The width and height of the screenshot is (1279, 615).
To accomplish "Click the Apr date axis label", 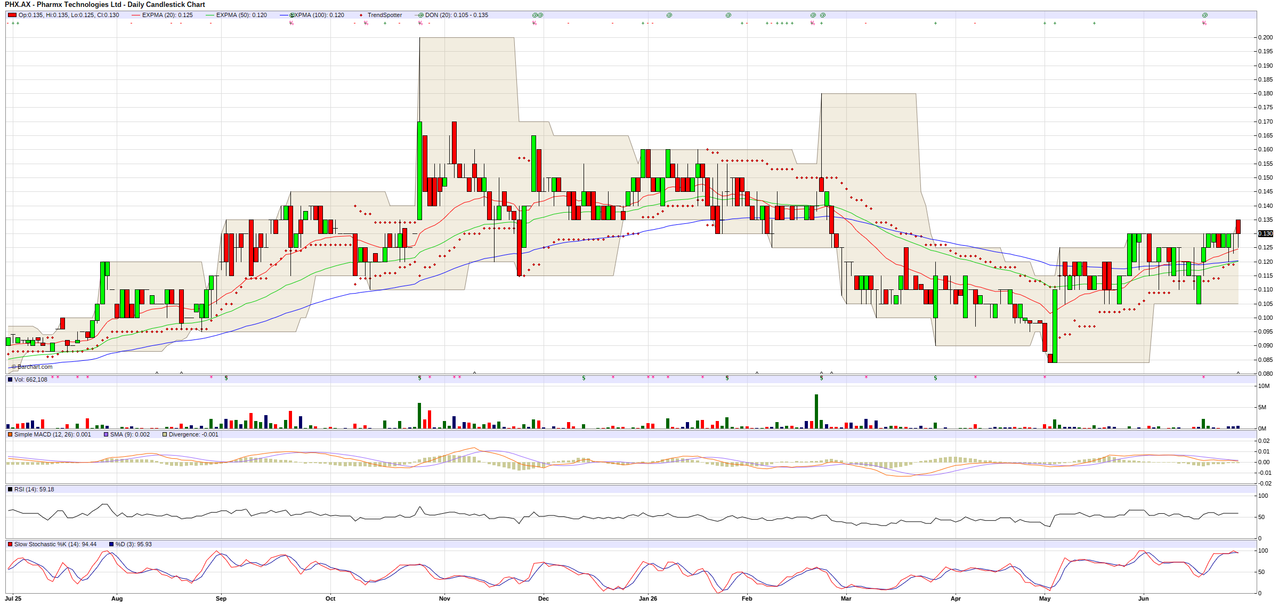I will tap(955, 598).
